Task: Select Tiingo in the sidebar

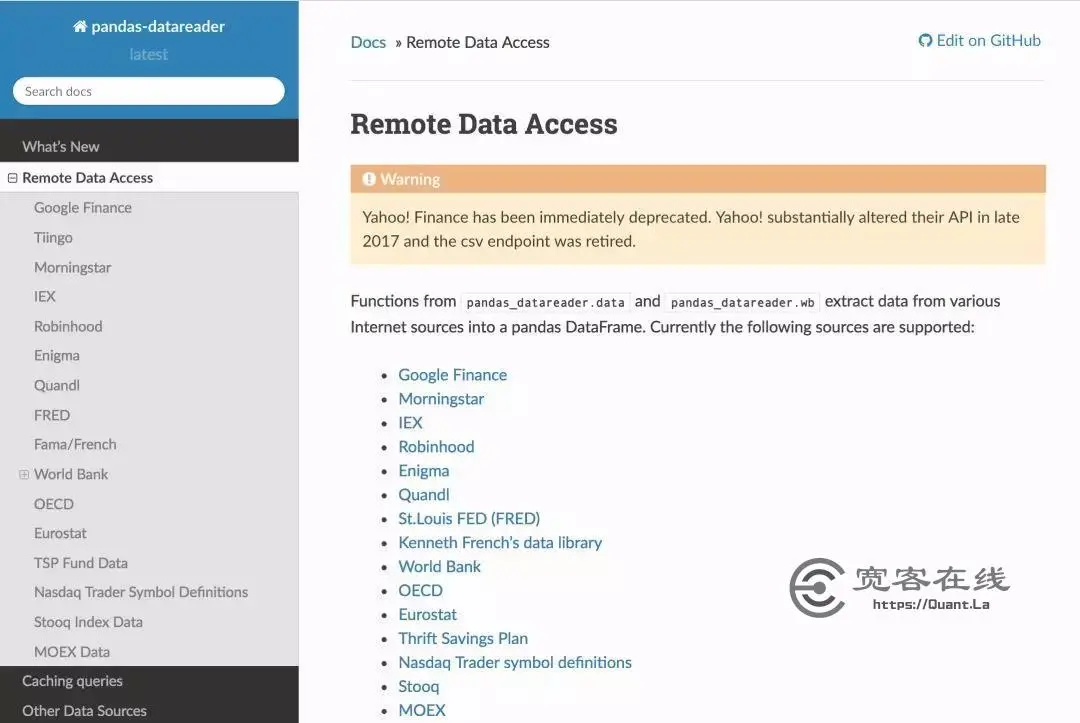Action: pyautogui.click(x=53, y=238)
